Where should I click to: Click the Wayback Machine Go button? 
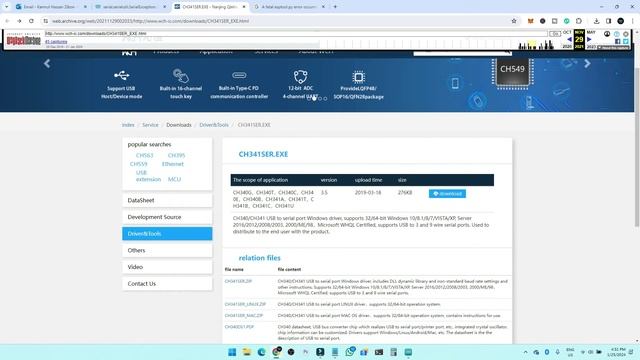pyautogui.click(x=555, y=33)
